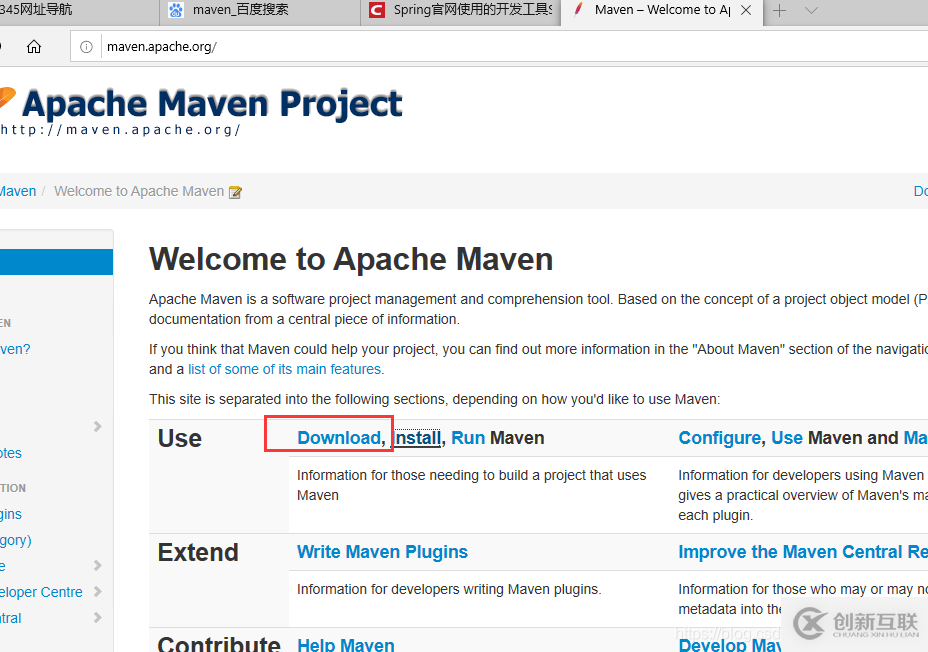Click the red C favicon on Spring tab
Screen dimensions: 928x652
376,10
